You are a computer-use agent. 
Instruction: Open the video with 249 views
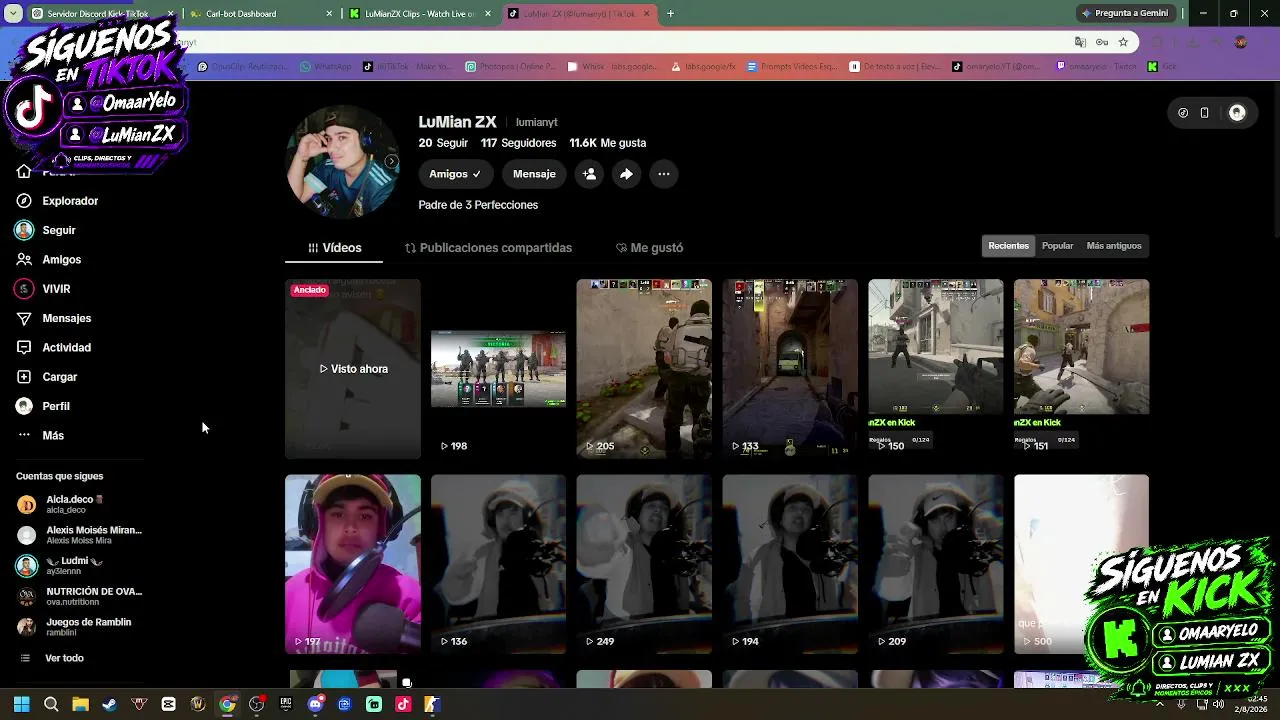point(644,564)
